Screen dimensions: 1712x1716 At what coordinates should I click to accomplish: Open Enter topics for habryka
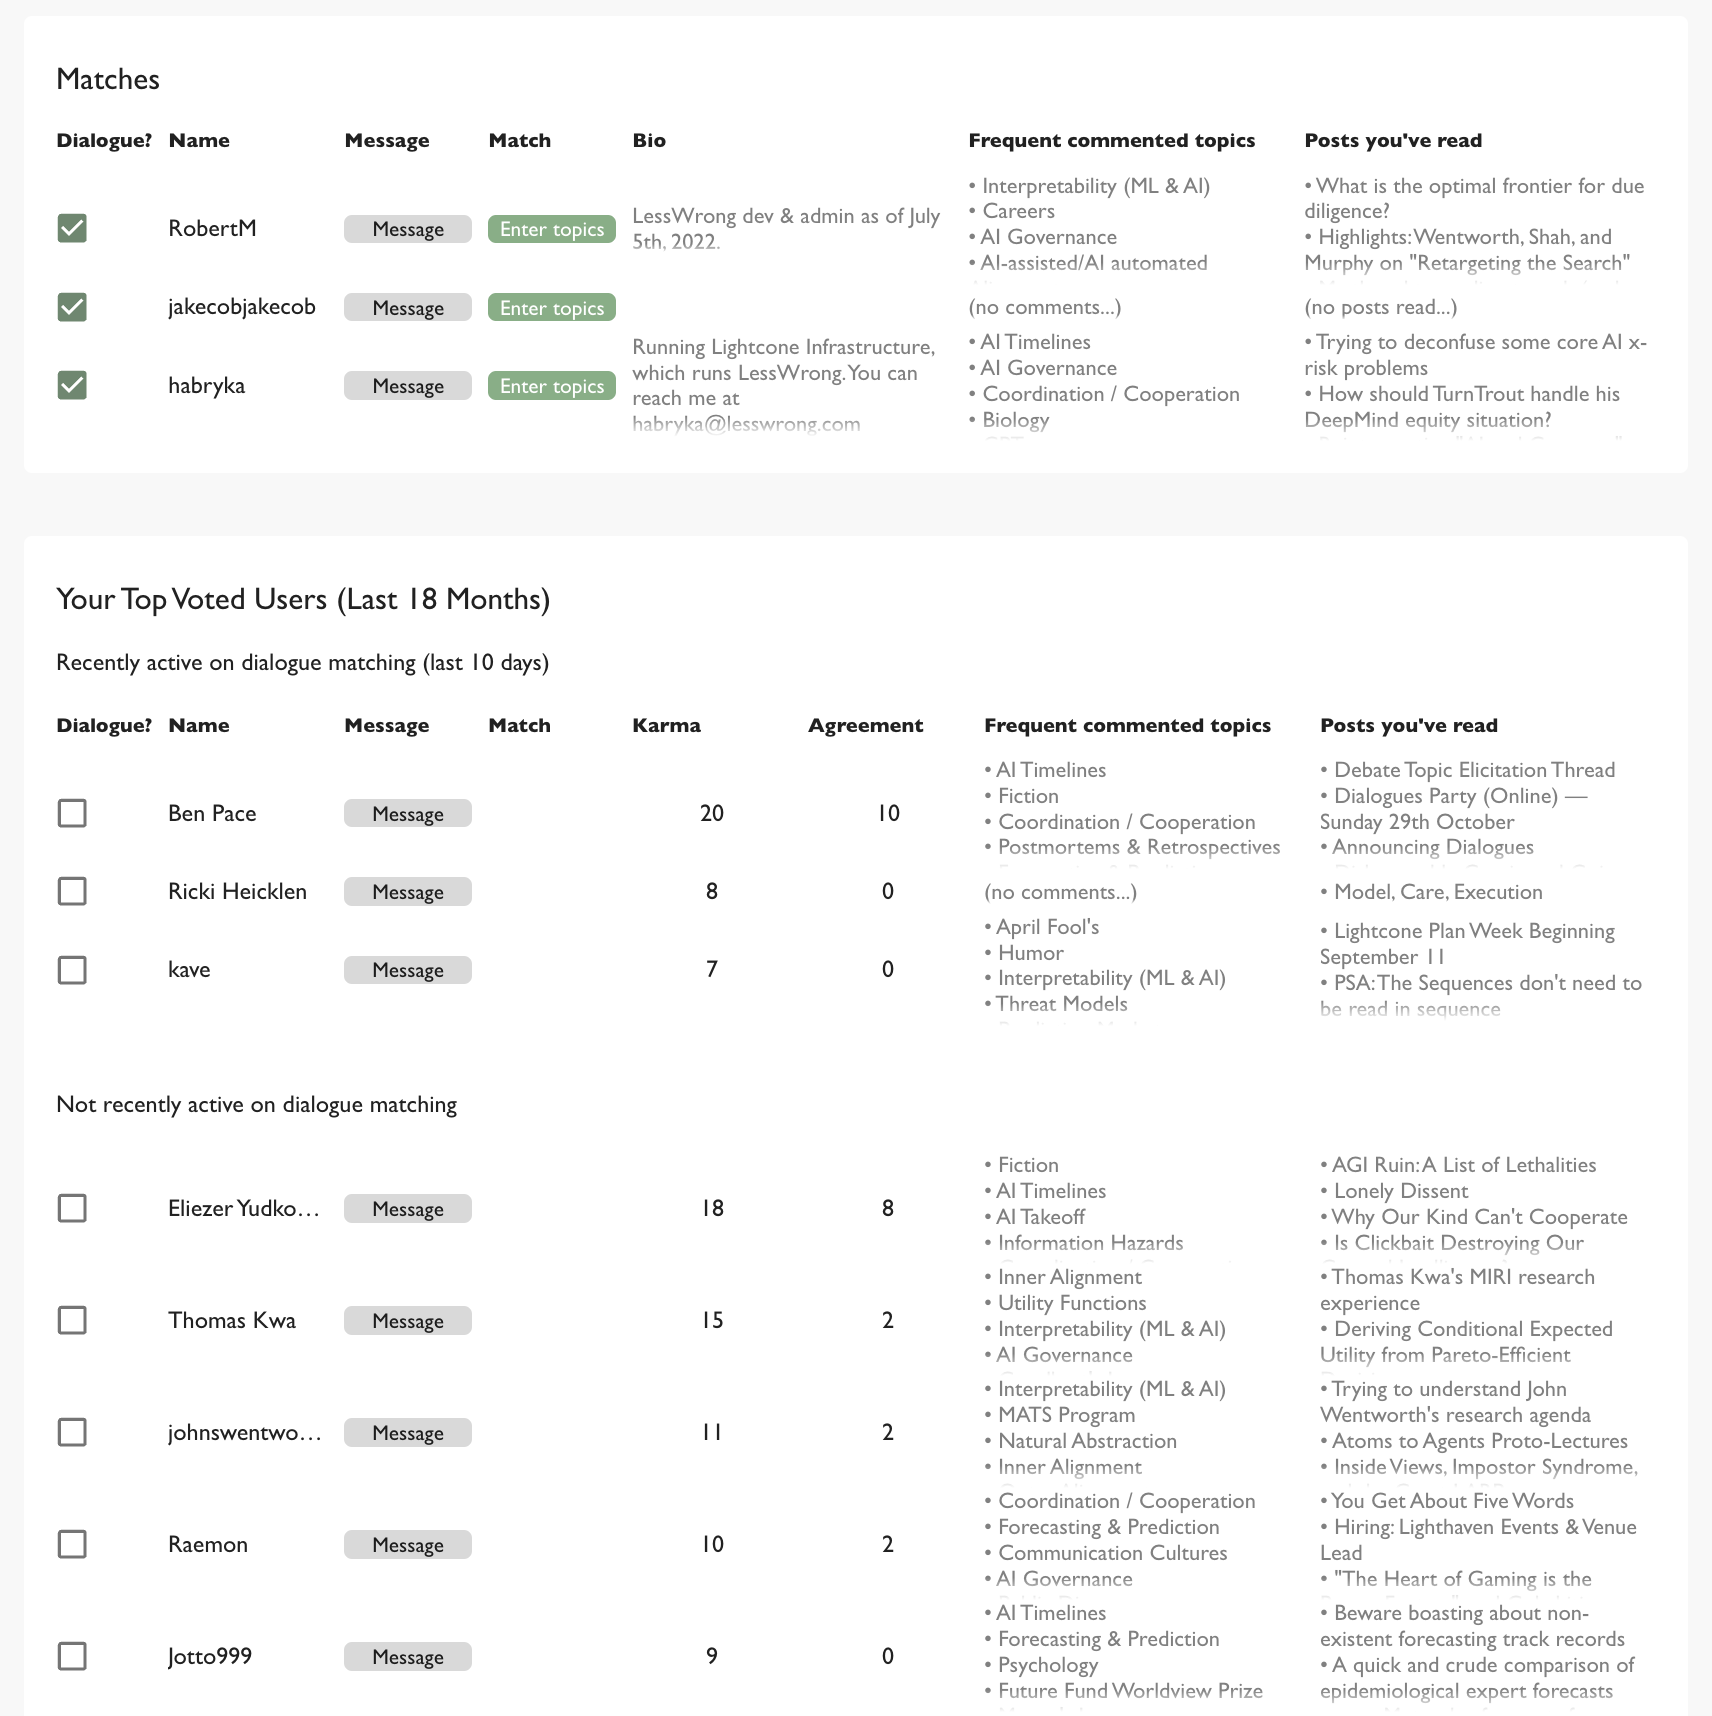point(551,385)
